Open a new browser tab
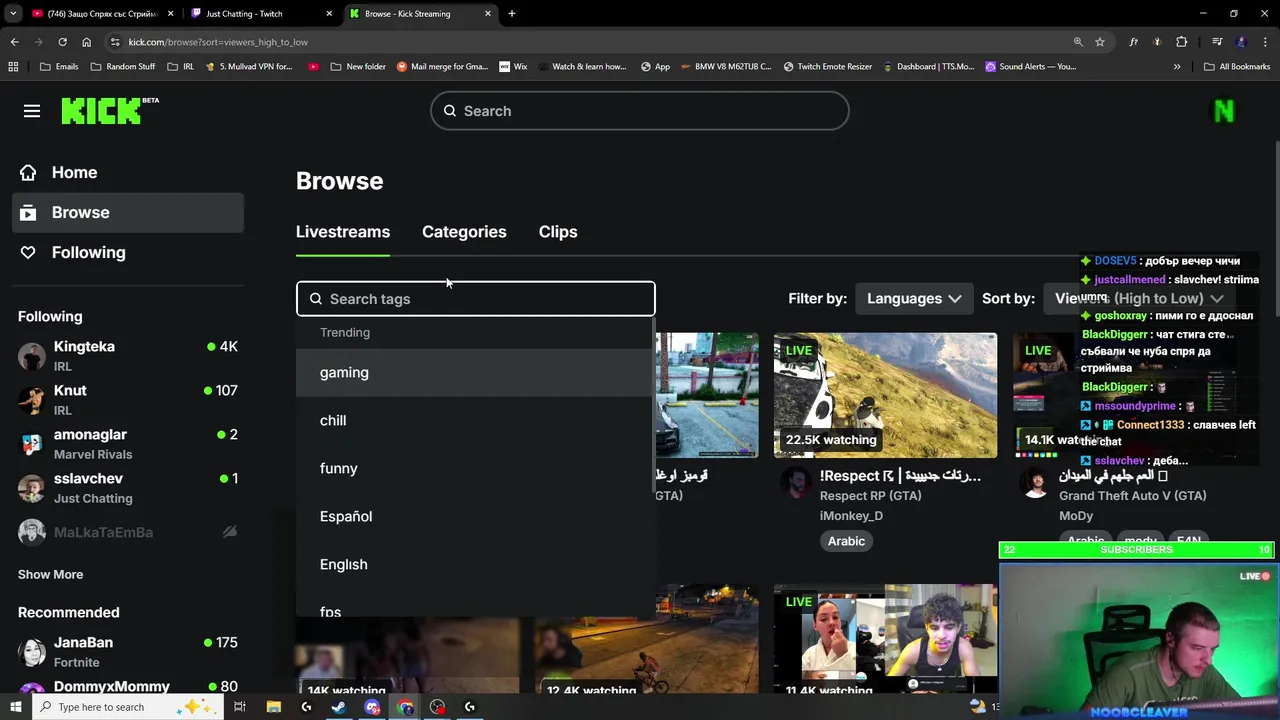Image resolution: width=1280 pixels, height=720 pixels. point(512,14)
